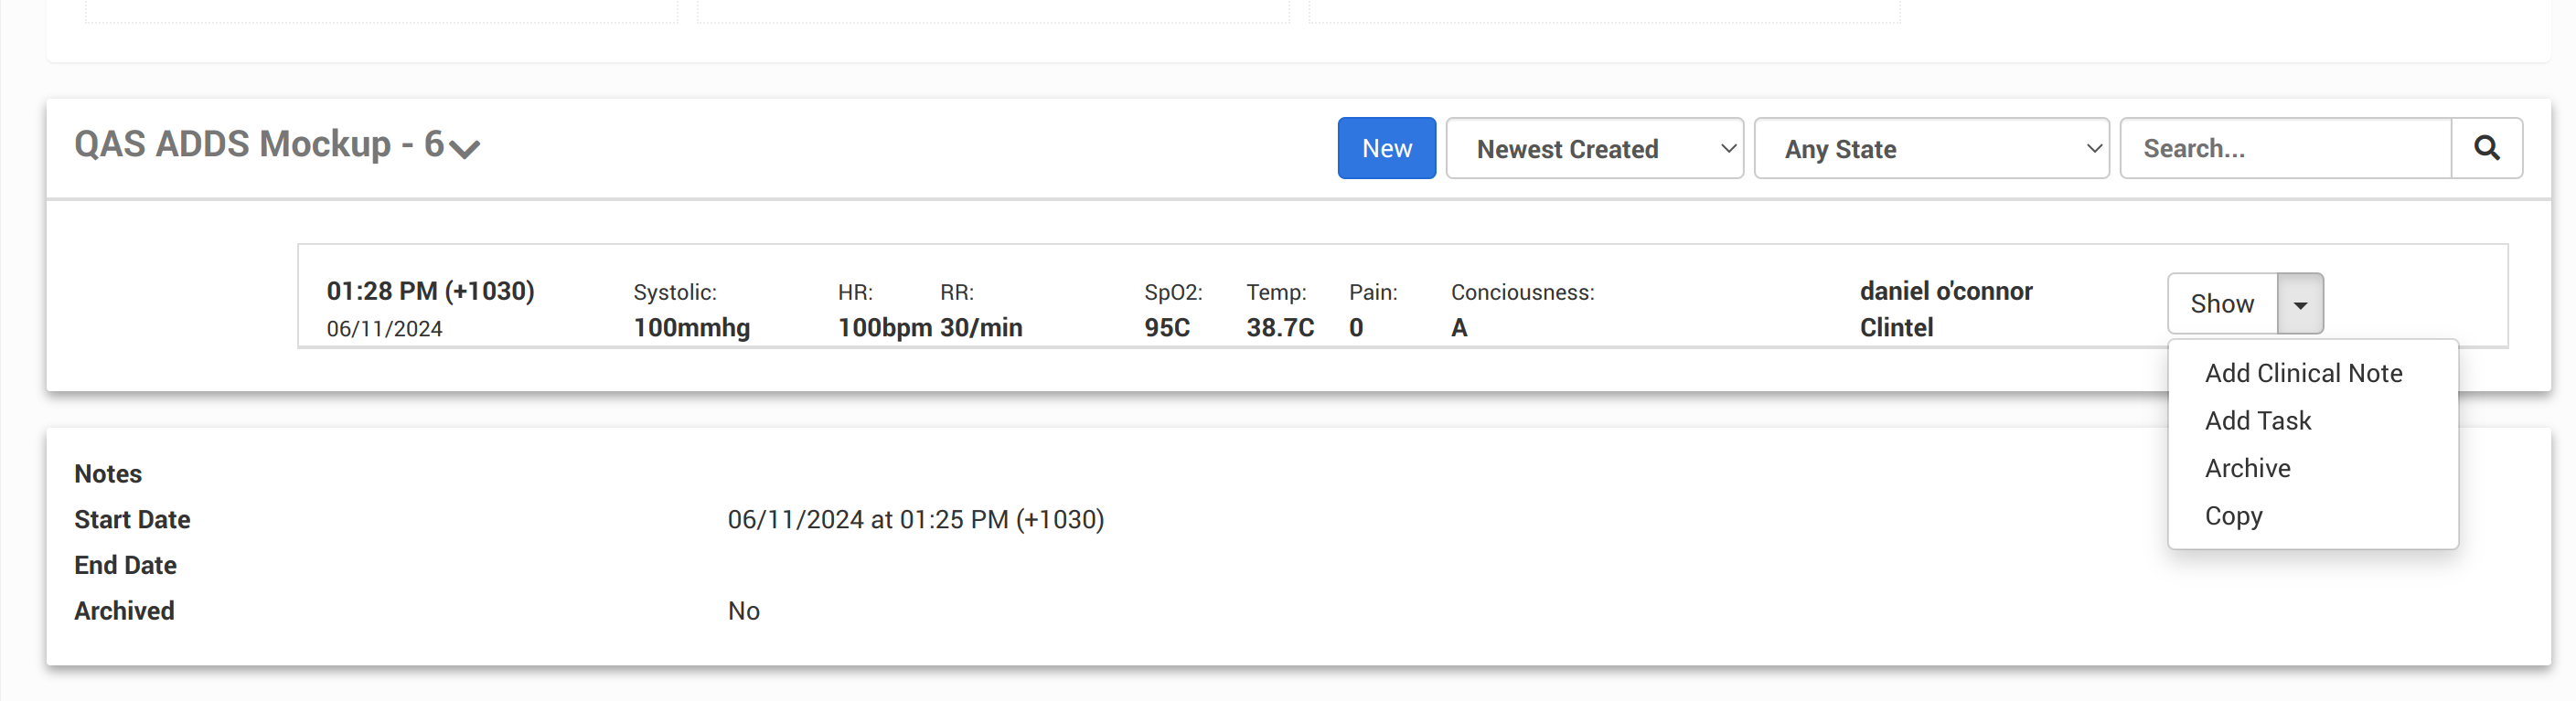
Task: Click the HR 100bpm reading
Action: tap(884, 327)
